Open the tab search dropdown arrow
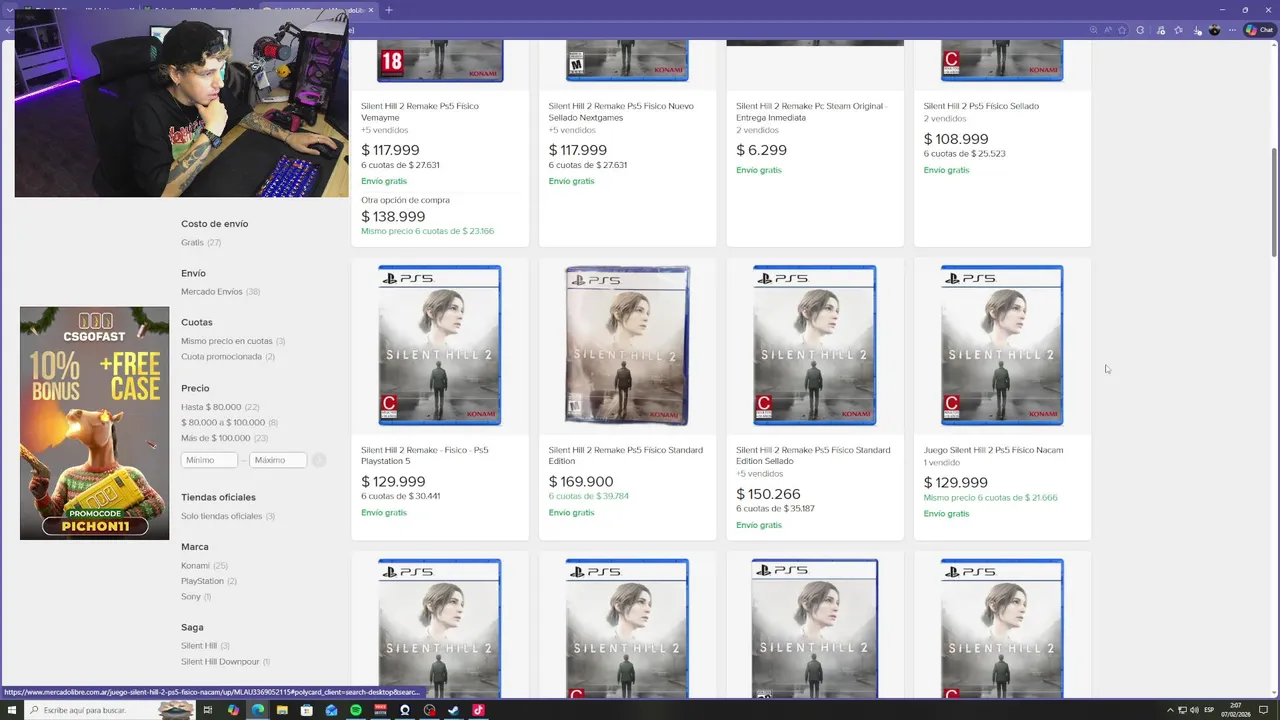Screen dimensions: 1280x720 coord(9,10)
